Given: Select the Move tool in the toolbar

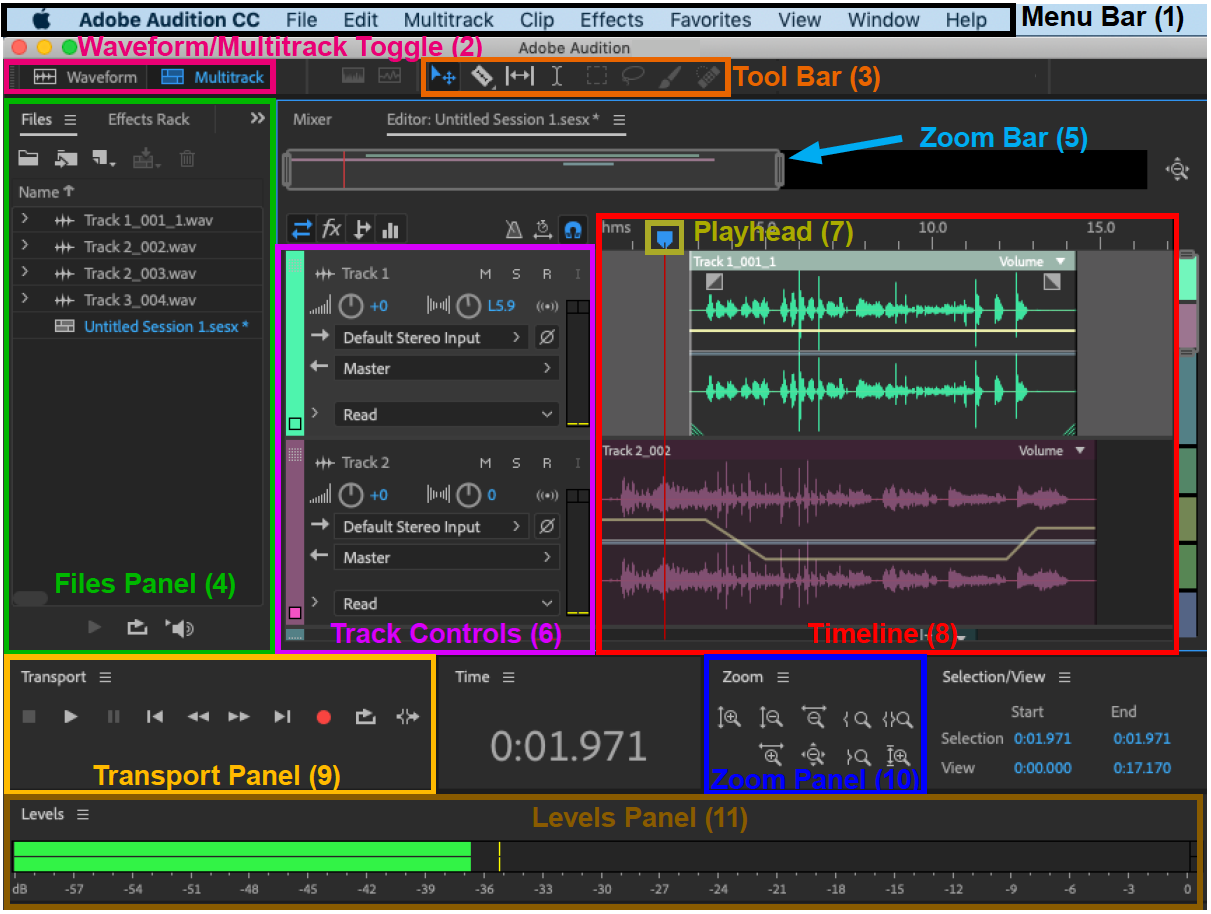Looking at the screenshot, I should tap(443, 75).
